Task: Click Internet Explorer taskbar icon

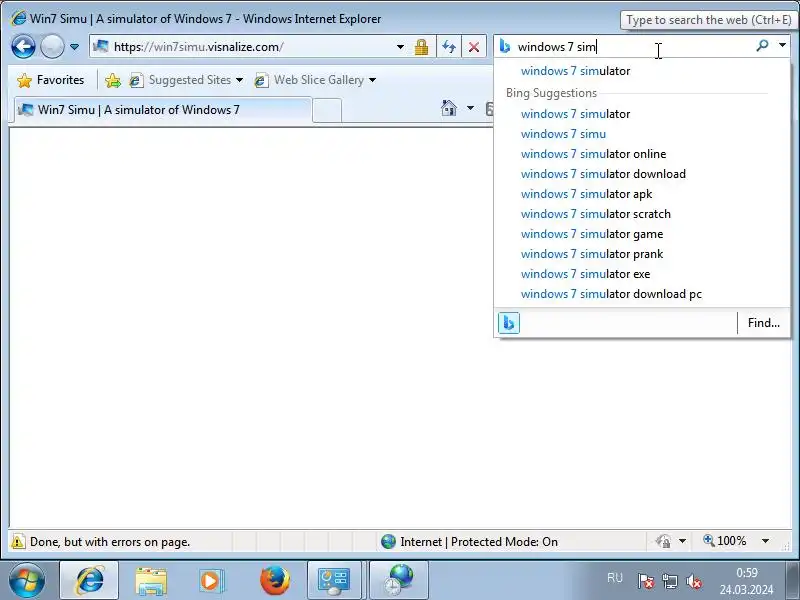Action: point(89,580)
